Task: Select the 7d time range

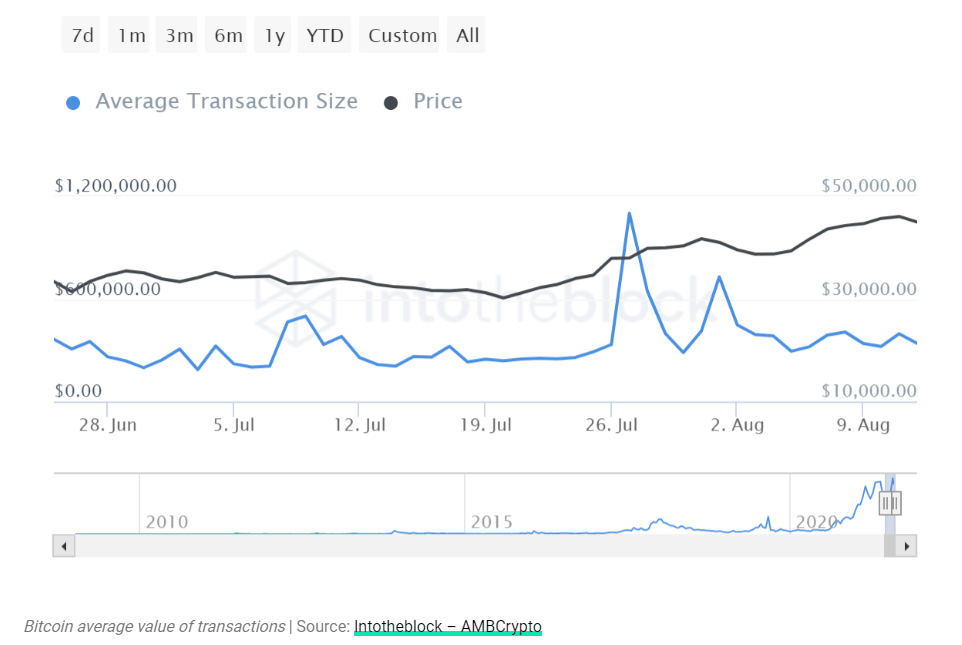Action: coord(81,36)
